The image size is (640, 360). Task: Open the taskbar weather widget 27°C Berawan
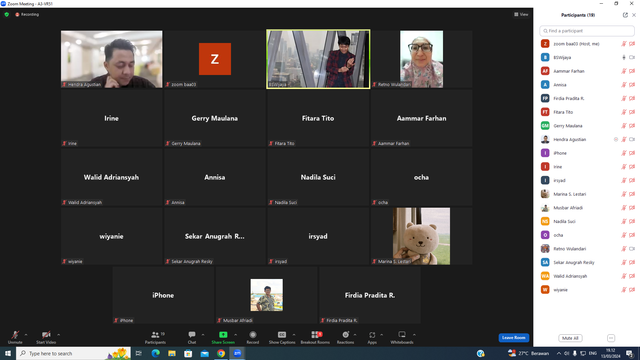[528, 353]
